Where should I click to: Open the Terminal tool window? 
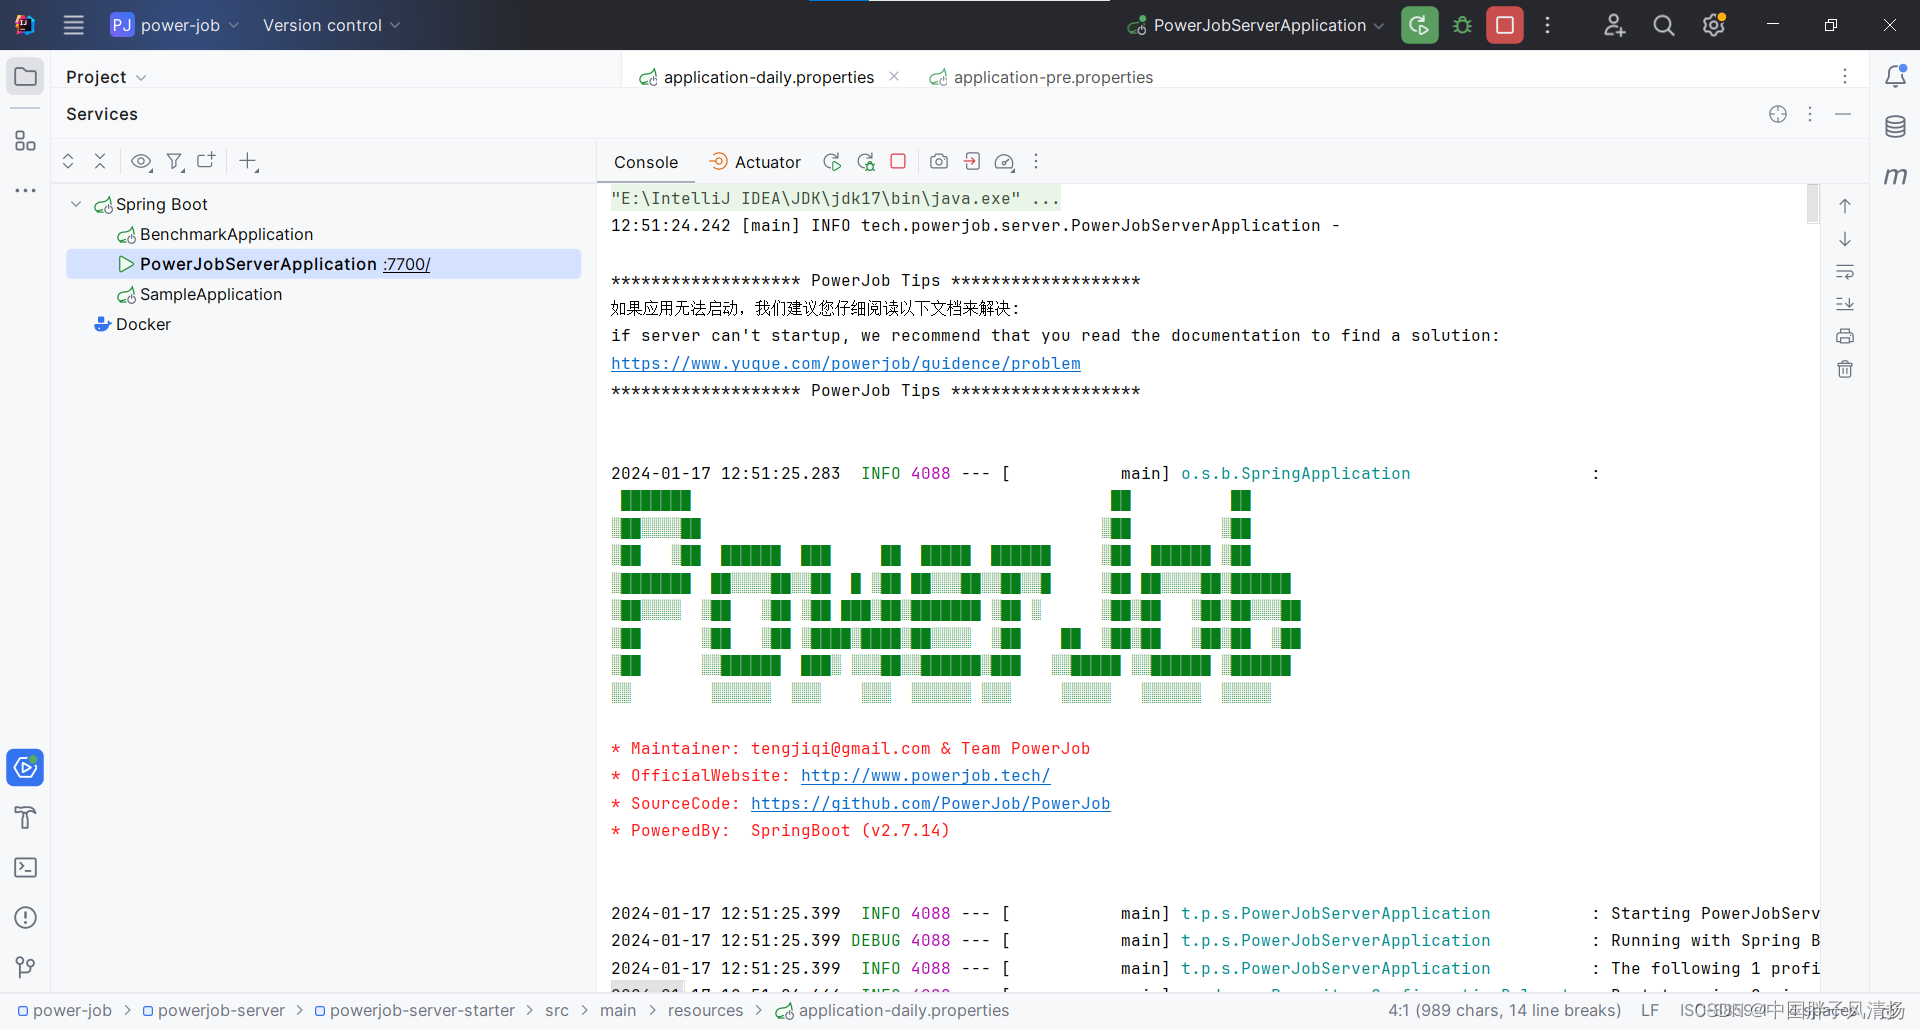(25, 867)
